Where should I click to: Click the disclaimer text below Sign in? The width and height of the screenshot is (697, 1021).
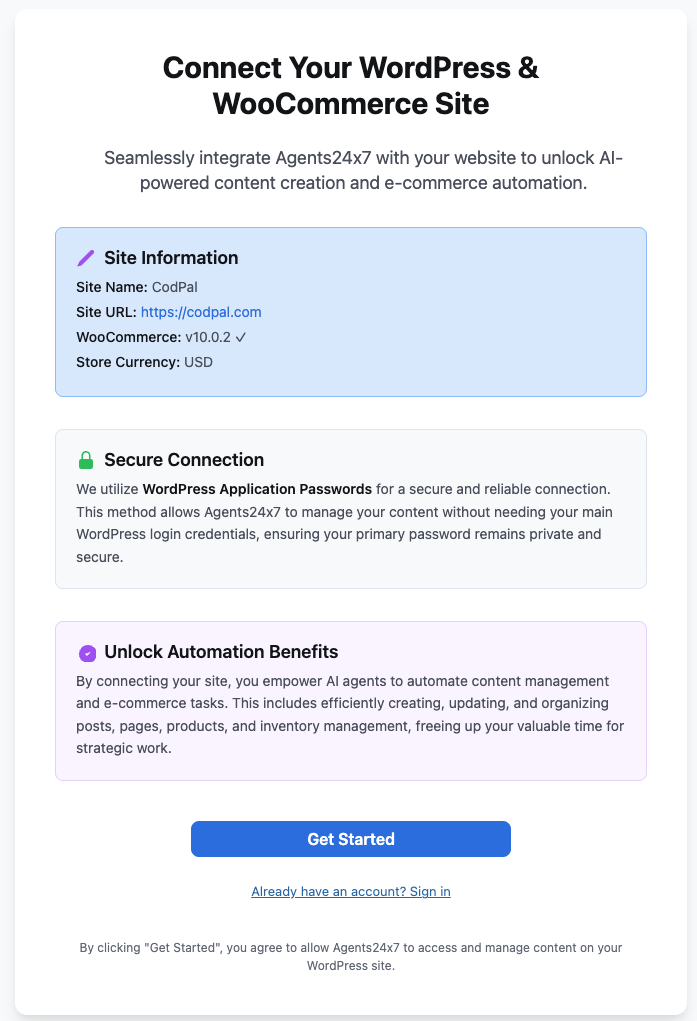(x=351, y=956)
